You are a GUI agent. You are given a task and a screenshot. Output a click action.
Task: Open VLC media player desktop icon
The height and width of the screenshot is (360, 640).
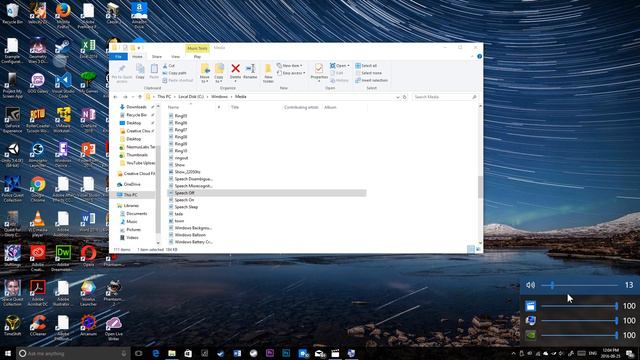(38, 224)
